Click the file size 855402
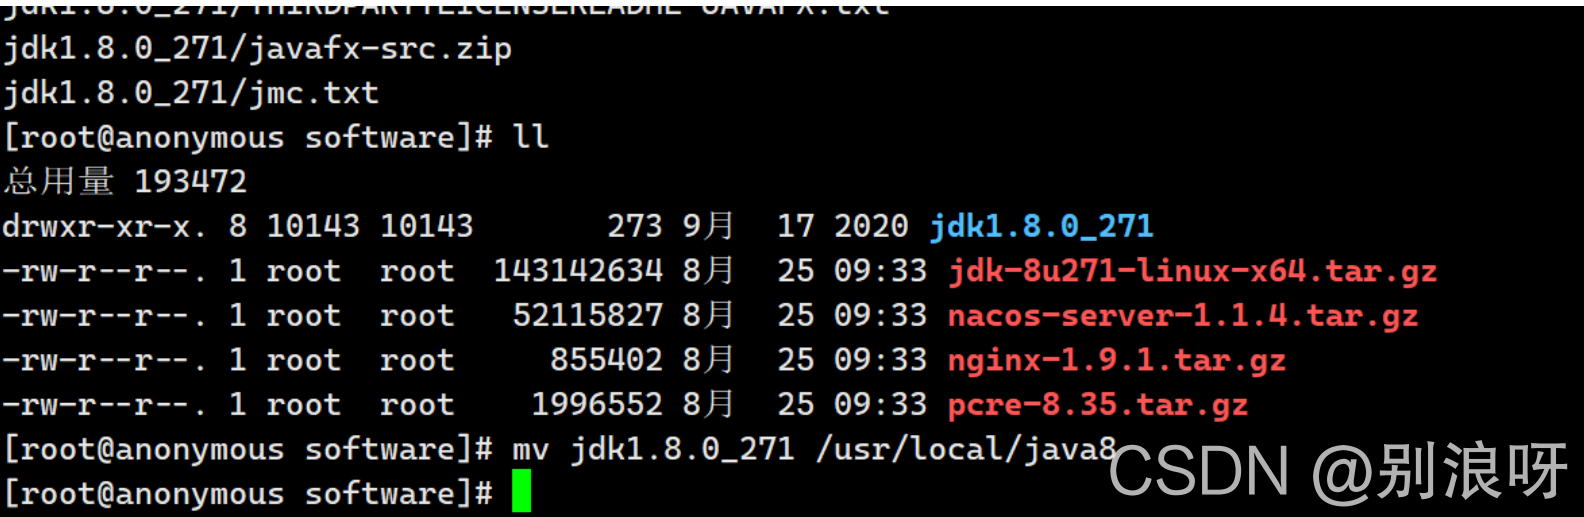The image size is (1584, 517). 606,360
